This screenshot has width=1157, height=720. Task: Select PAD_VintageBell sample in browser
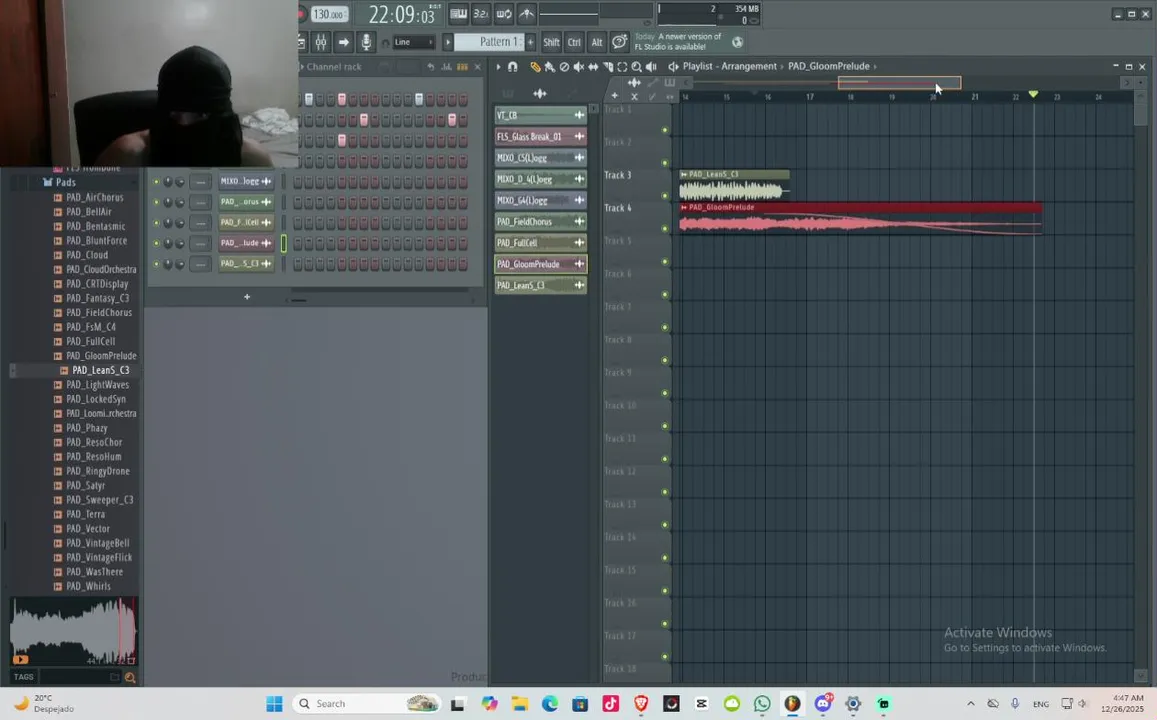[96, 543]
